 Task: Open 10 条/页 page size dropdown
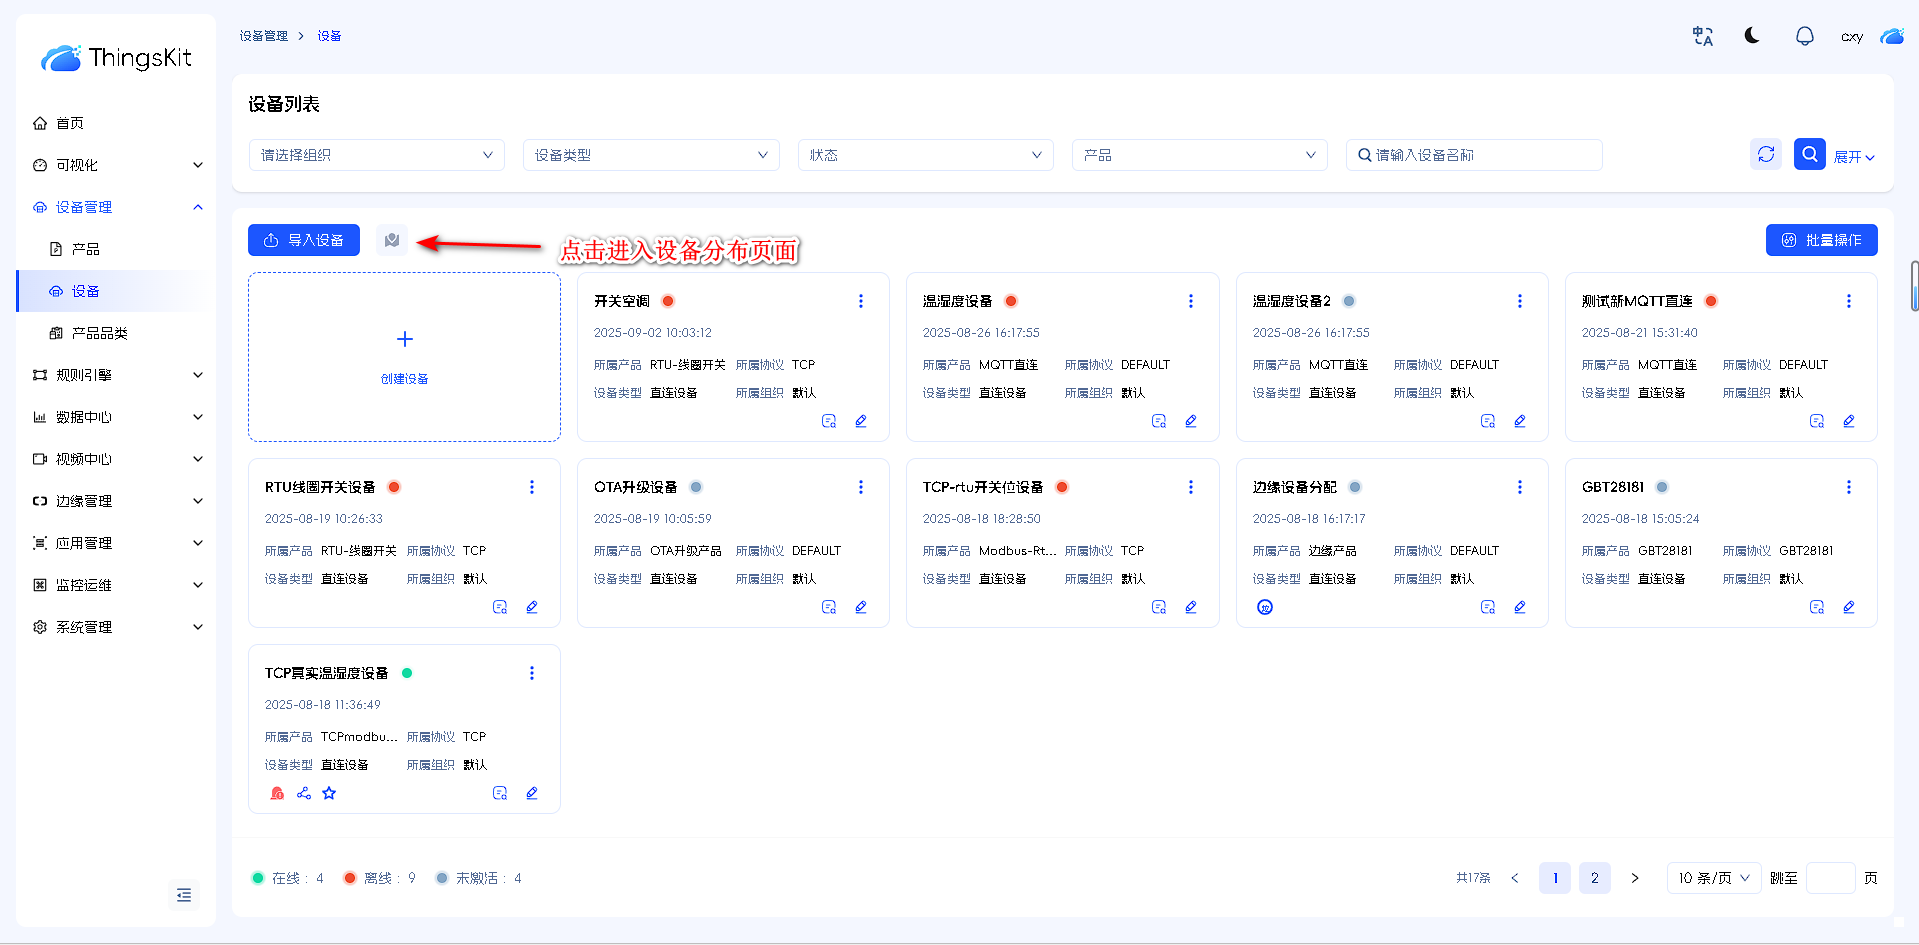pyautogui.click(x=1713, y=878)
